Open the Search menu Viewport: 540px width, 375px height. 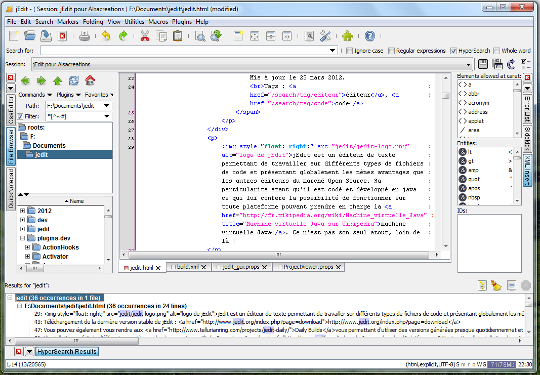point(44,22)
